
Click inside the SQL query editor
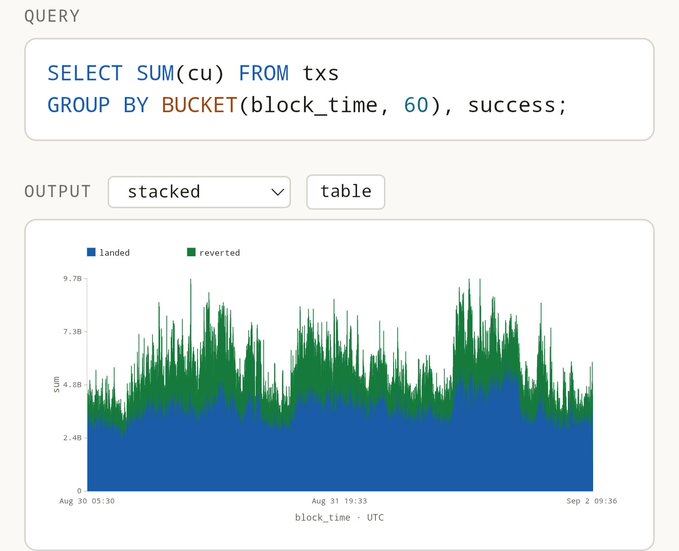click(339, 89)
